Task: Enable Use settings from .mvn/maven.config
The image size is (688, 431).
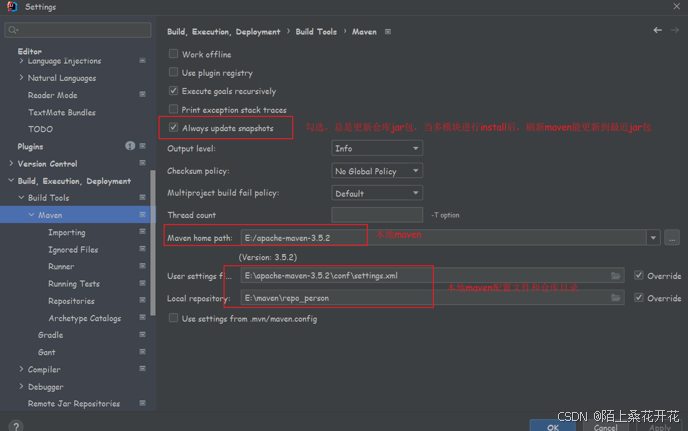Action: click(173, 318)
